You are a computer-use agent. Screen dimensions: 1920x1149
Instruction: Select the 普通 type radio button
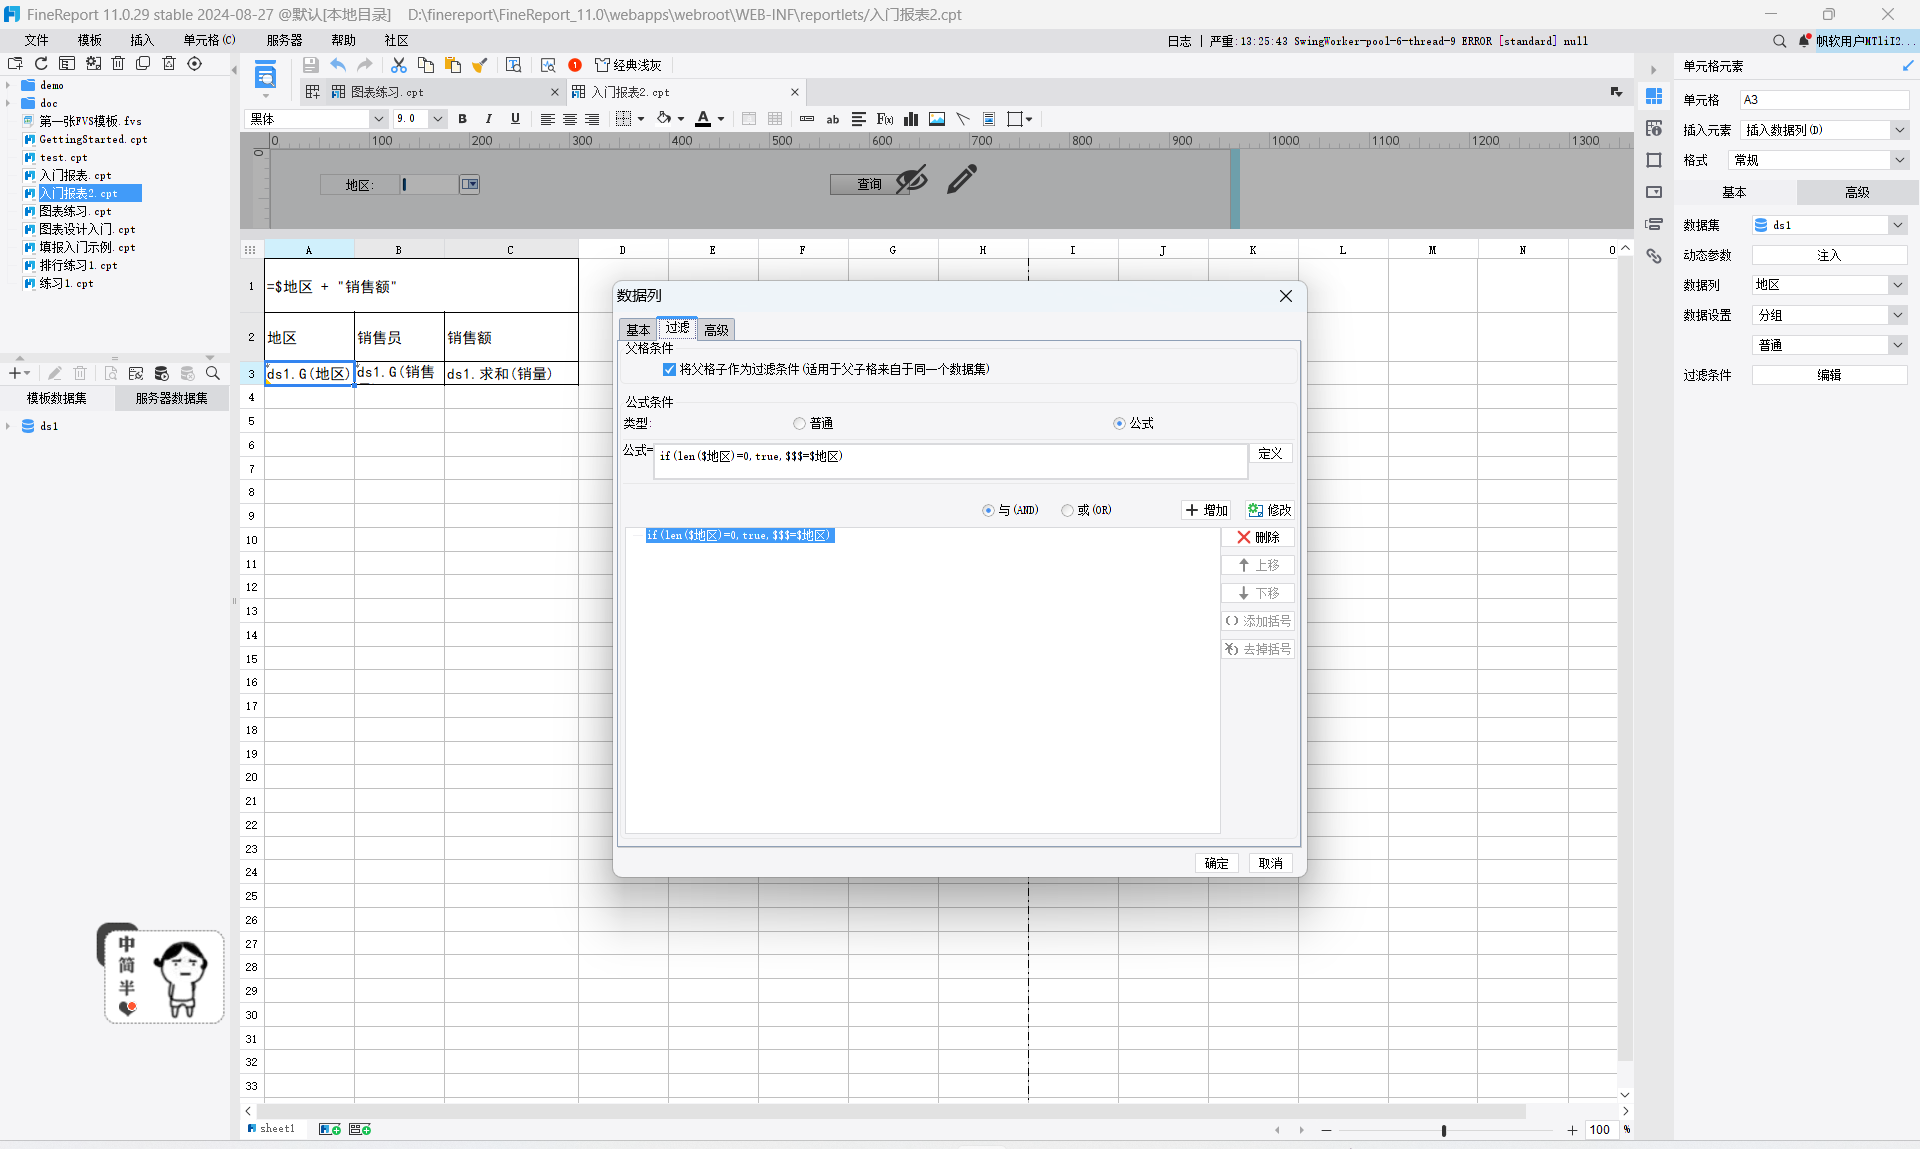point(799,423)
